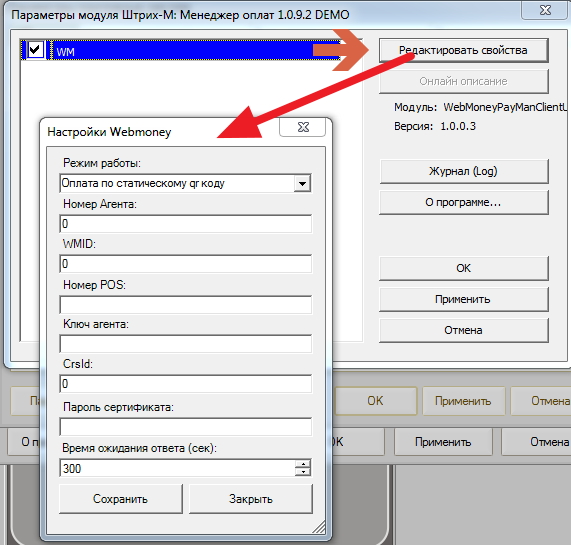Click the Номер POS input field
This screenshot has height=545, width=571.
click(186, 304)
